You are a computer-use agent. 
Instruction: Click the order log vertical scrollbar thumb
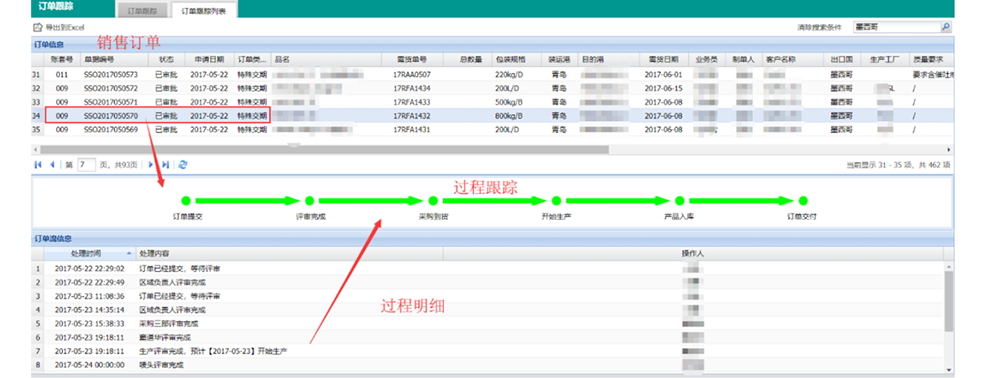click(949, 301)
